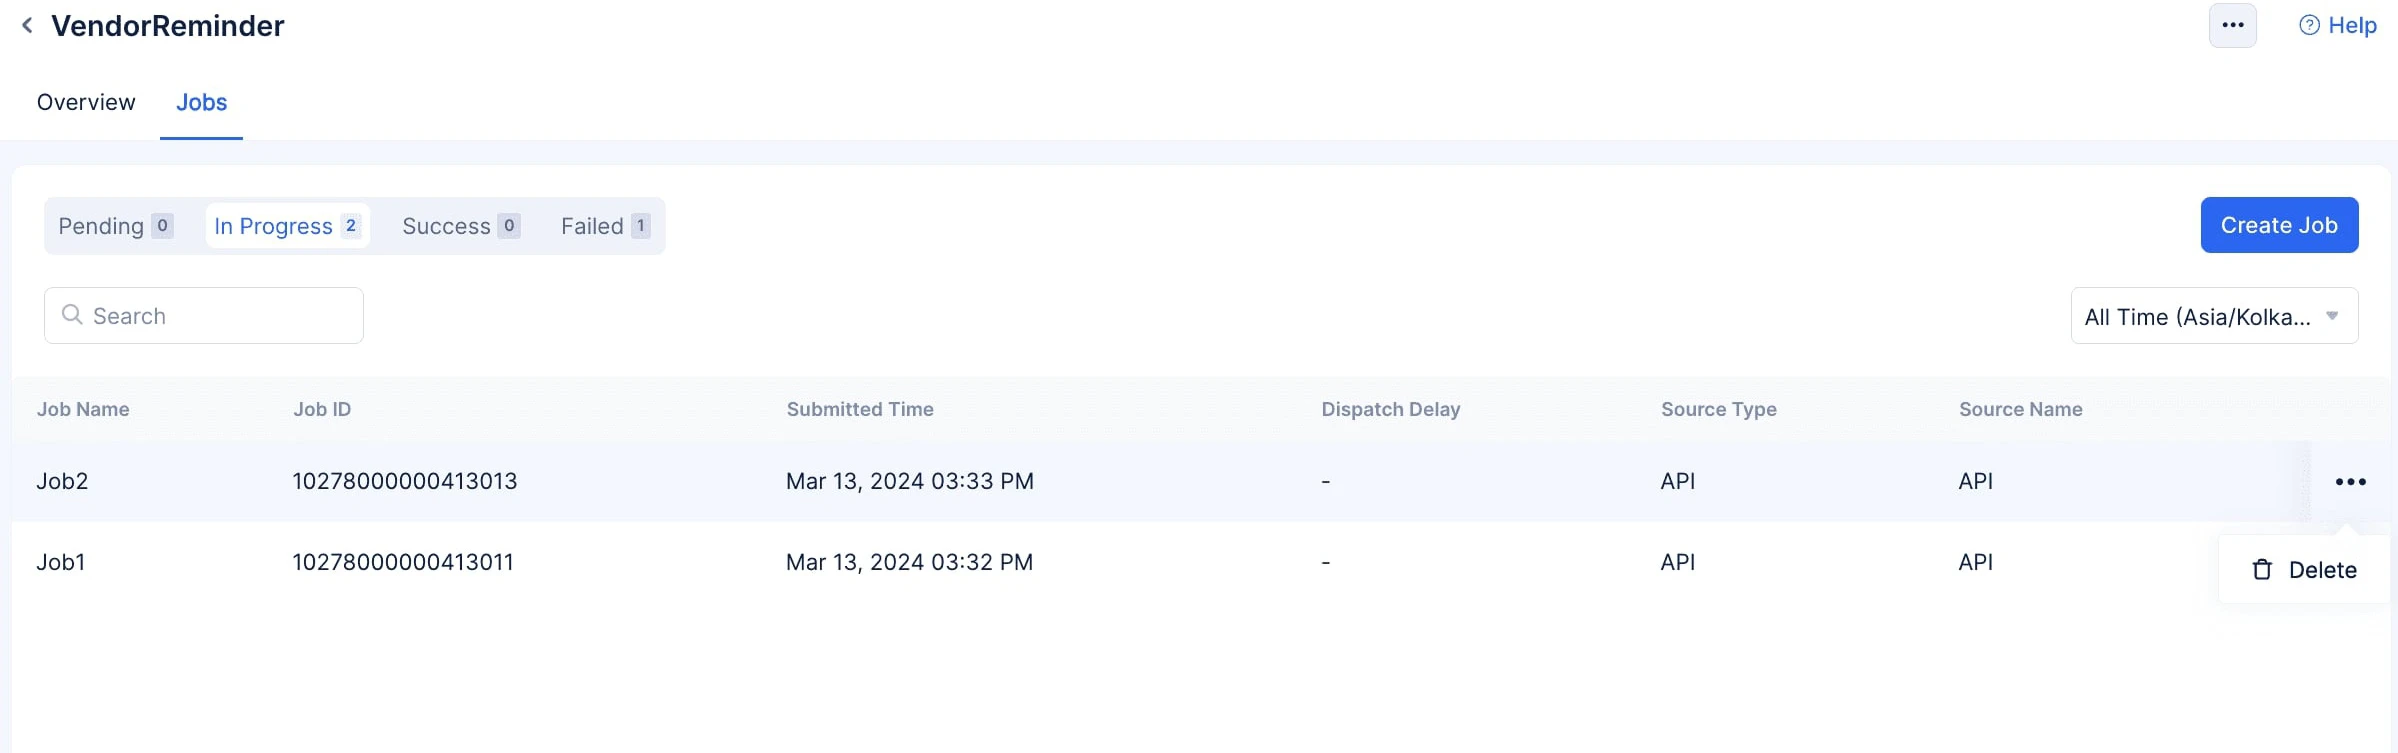
Task: Expand the All Time timezone dropdown arrow
Action: pyautogui.click(x=2332, y=316)
